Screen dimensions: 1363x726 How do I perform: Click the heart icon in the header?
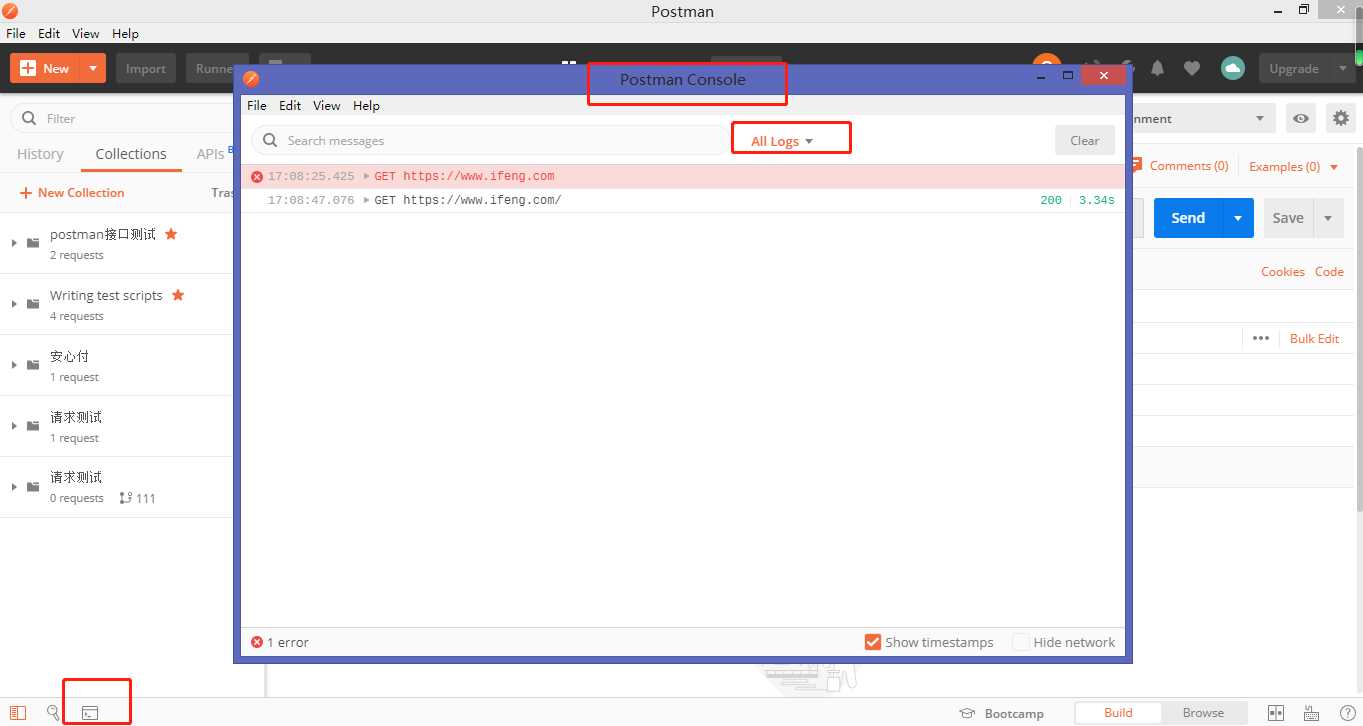point(1192,68)
